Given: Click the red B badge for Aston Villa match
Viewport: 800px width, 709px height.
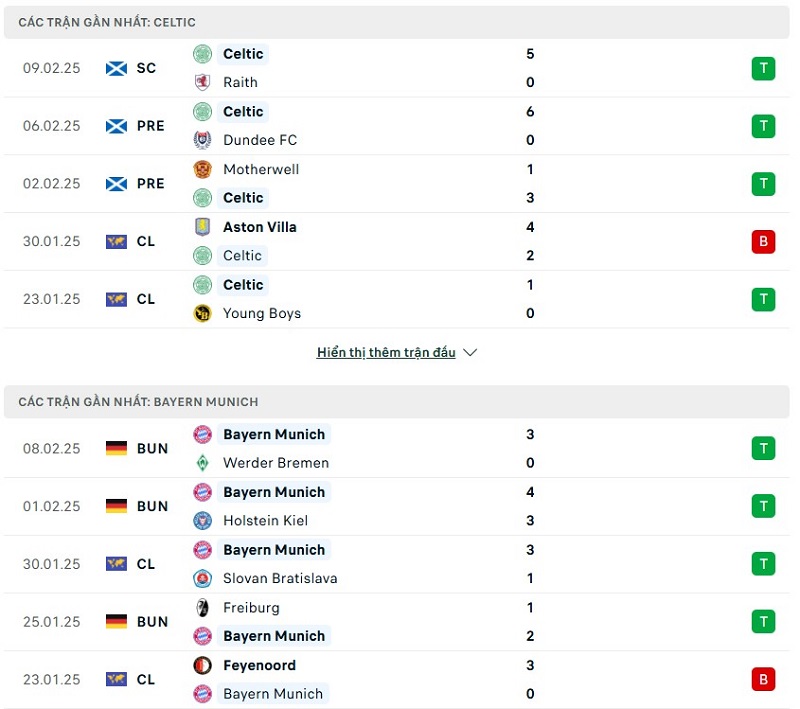Looking at the screenshot, I should click(x=763, y=241).
